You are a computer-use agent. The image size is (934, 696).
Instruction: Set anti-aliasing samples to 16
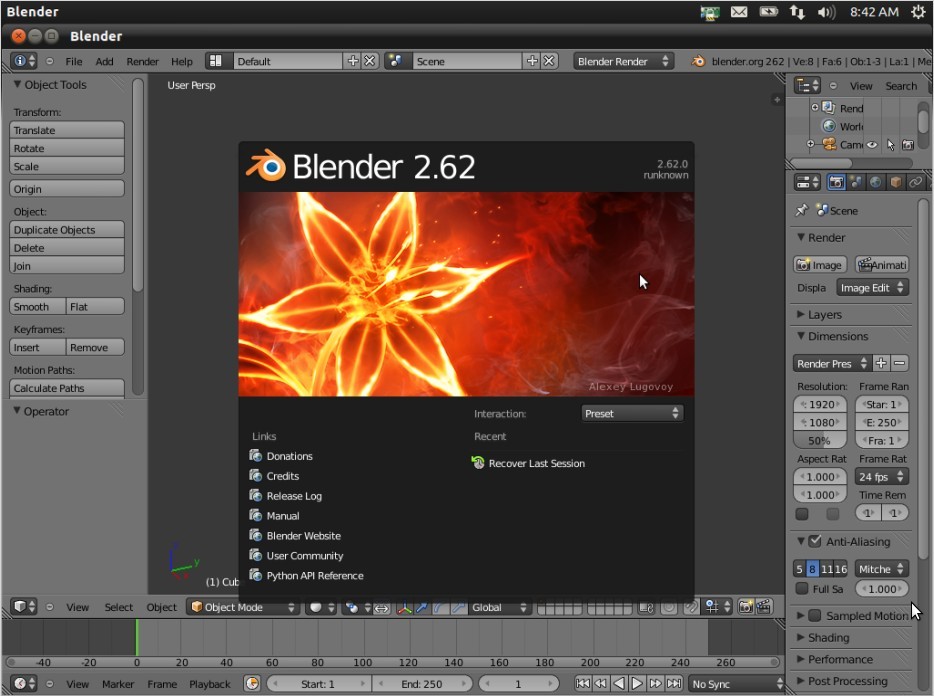pyautogui.click(x=840, y=569)
